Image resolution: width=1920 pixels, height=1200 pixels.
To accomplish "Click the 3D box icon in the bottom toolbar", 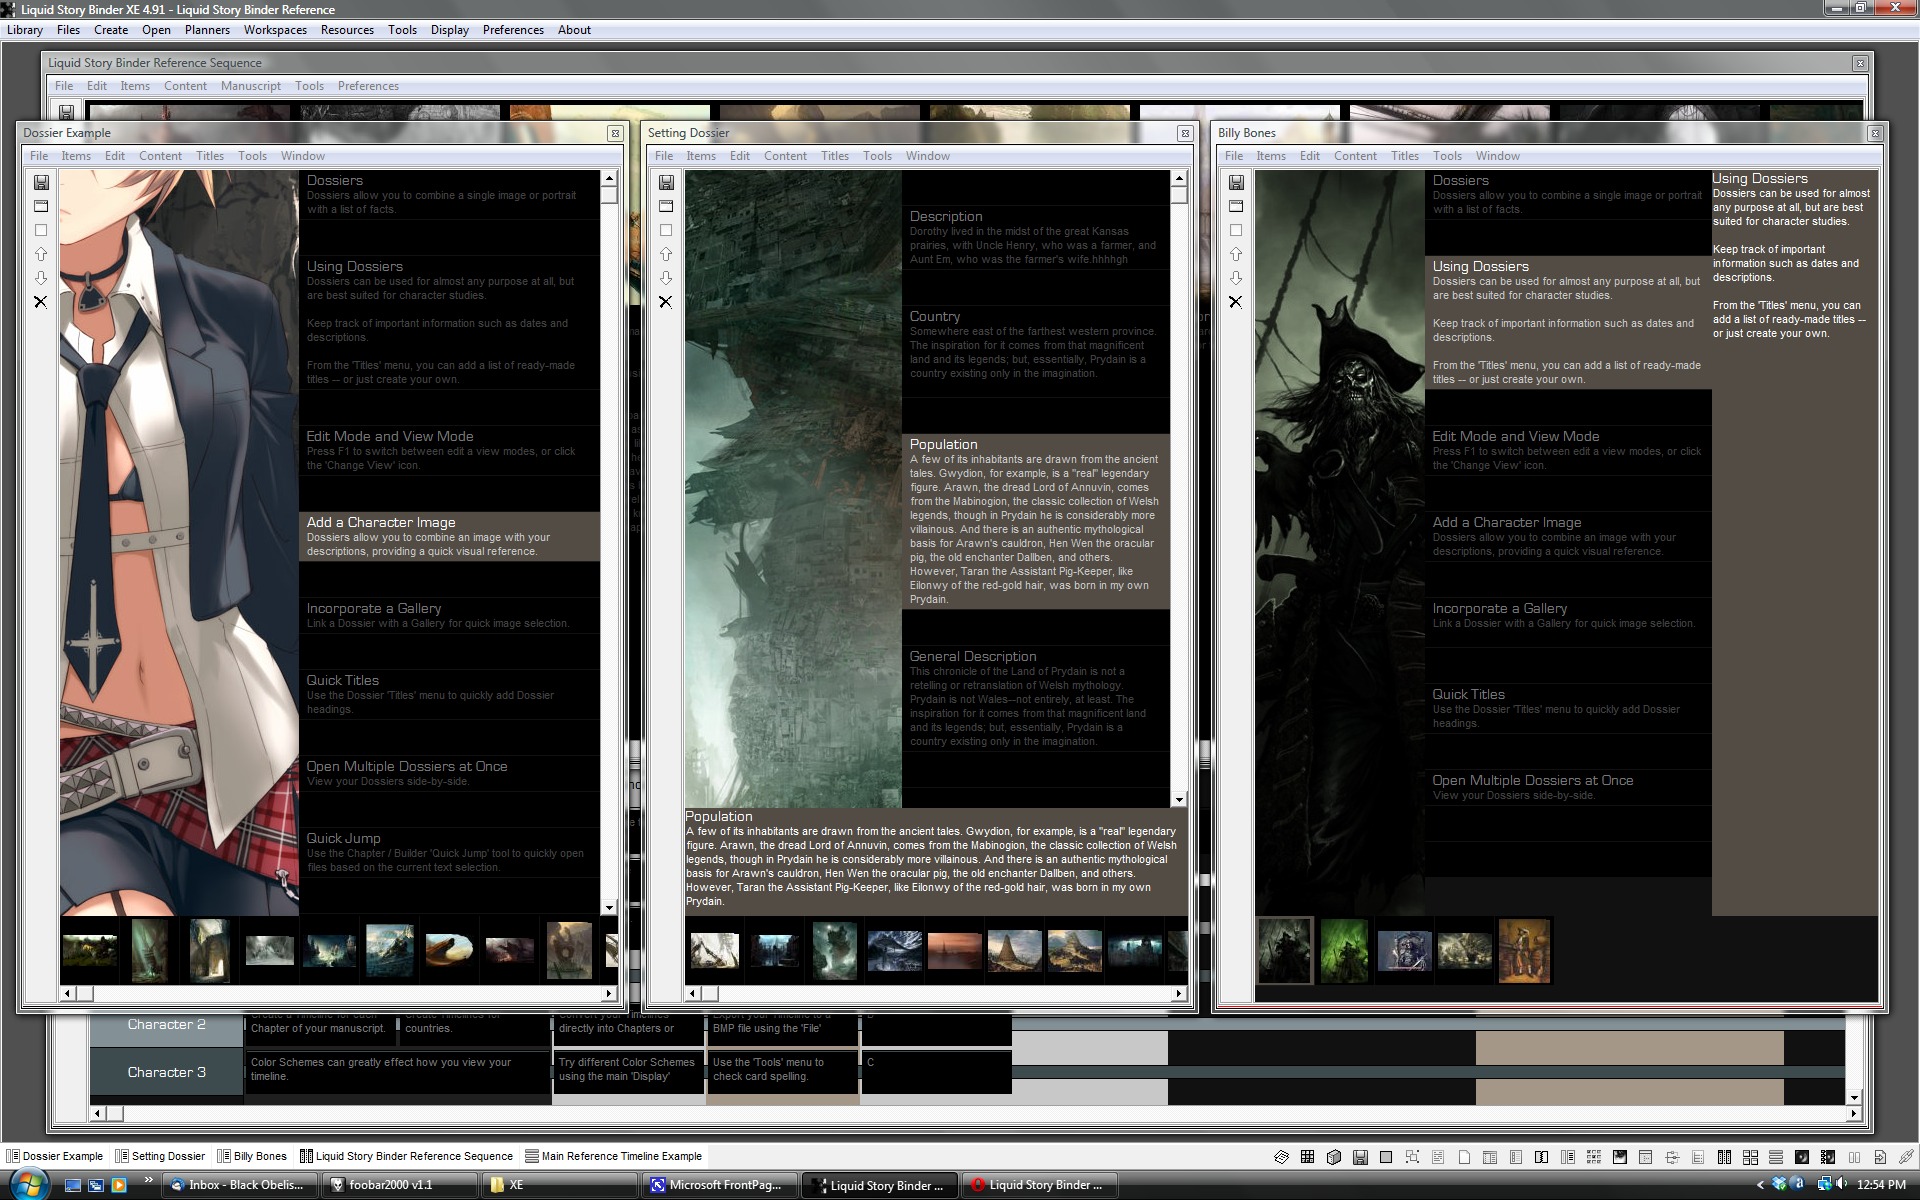I will [1333, 1157].
